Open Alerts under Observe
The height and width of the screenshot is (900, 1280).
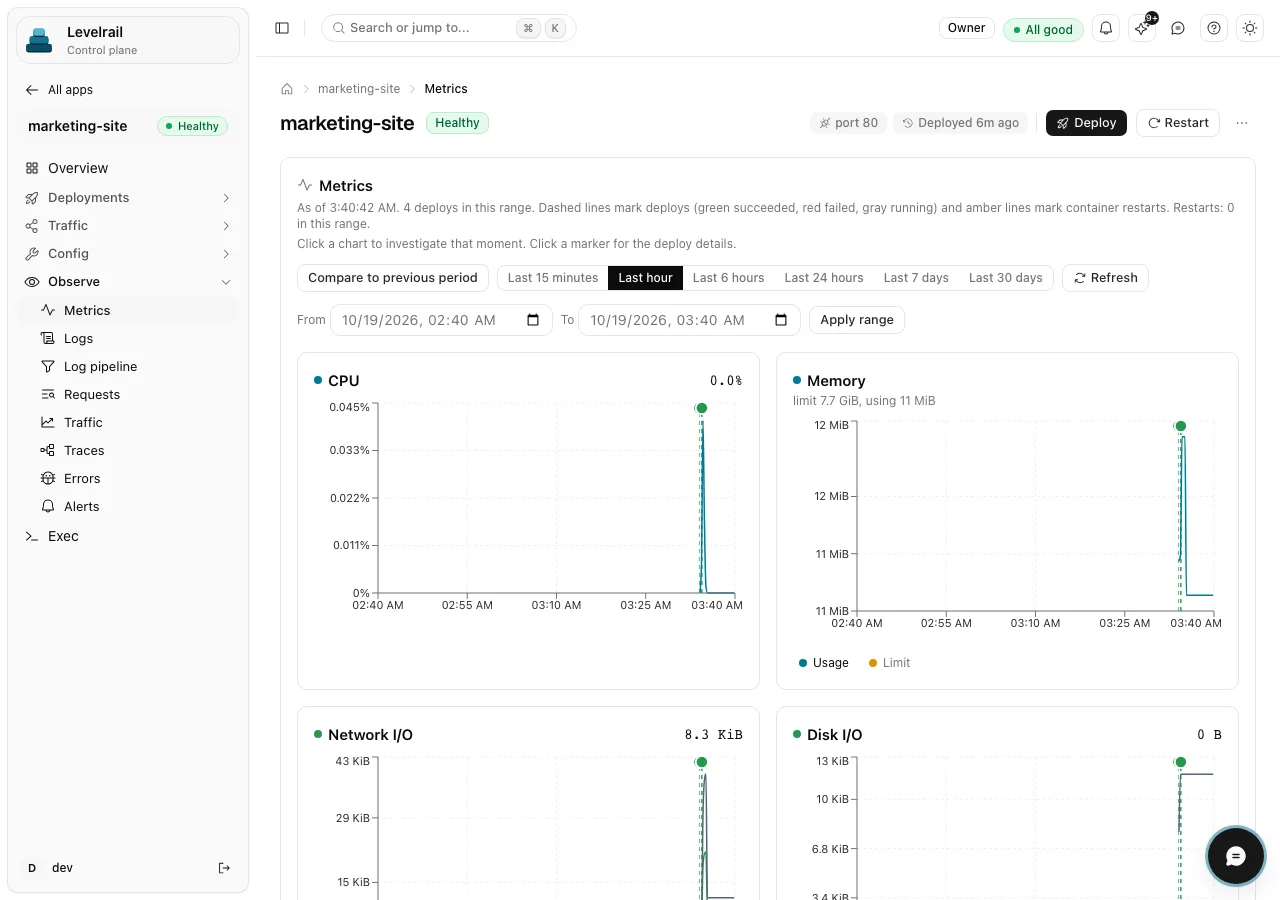click(128, 507)
